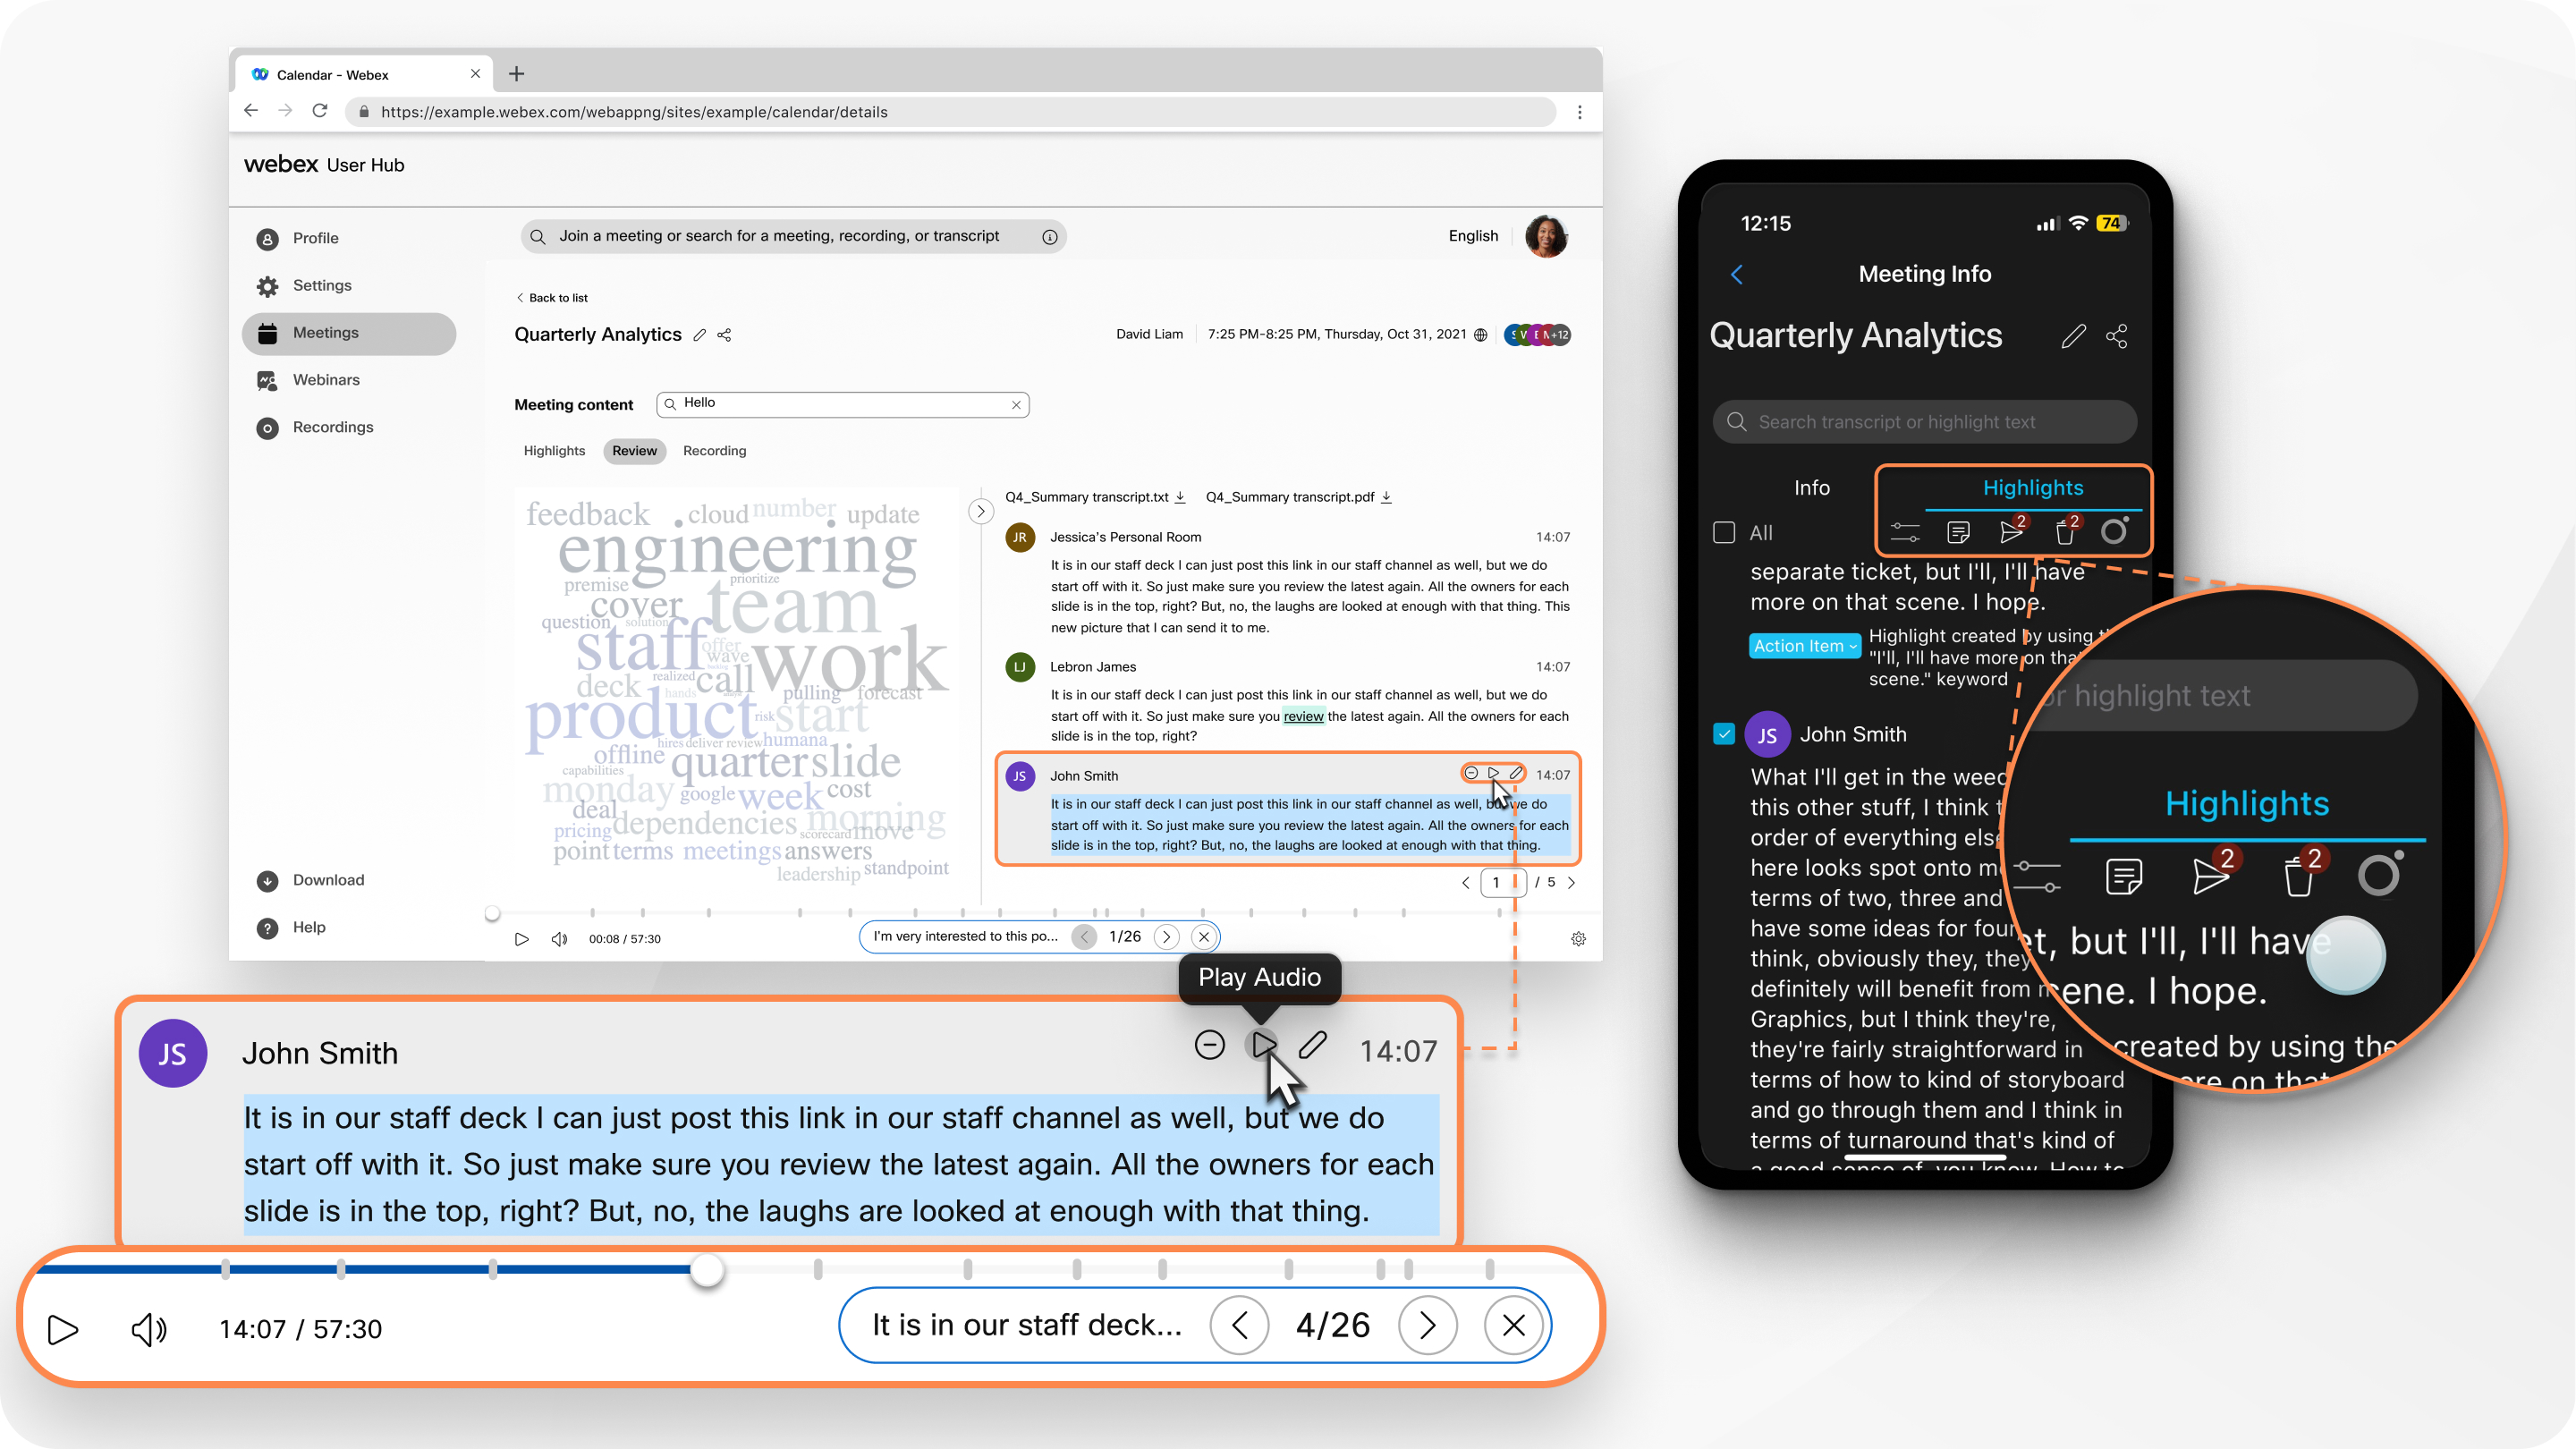Switch to the Review tab in Meeting content
Screen dimensions: 2576x1449
click(x=633, y=449)
